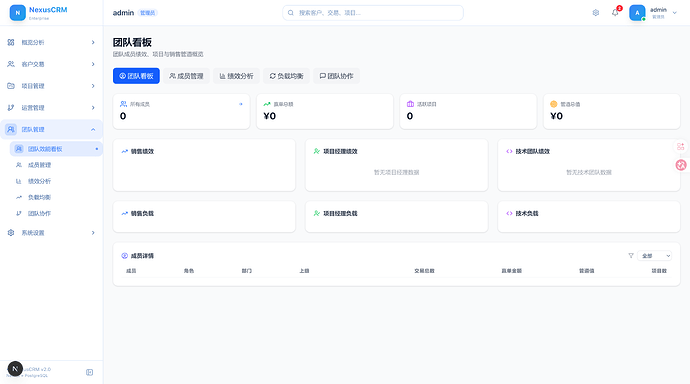Click the 所有成员 people icon
The width and height of the screenshot is (690, 384).
click(123, 104)
